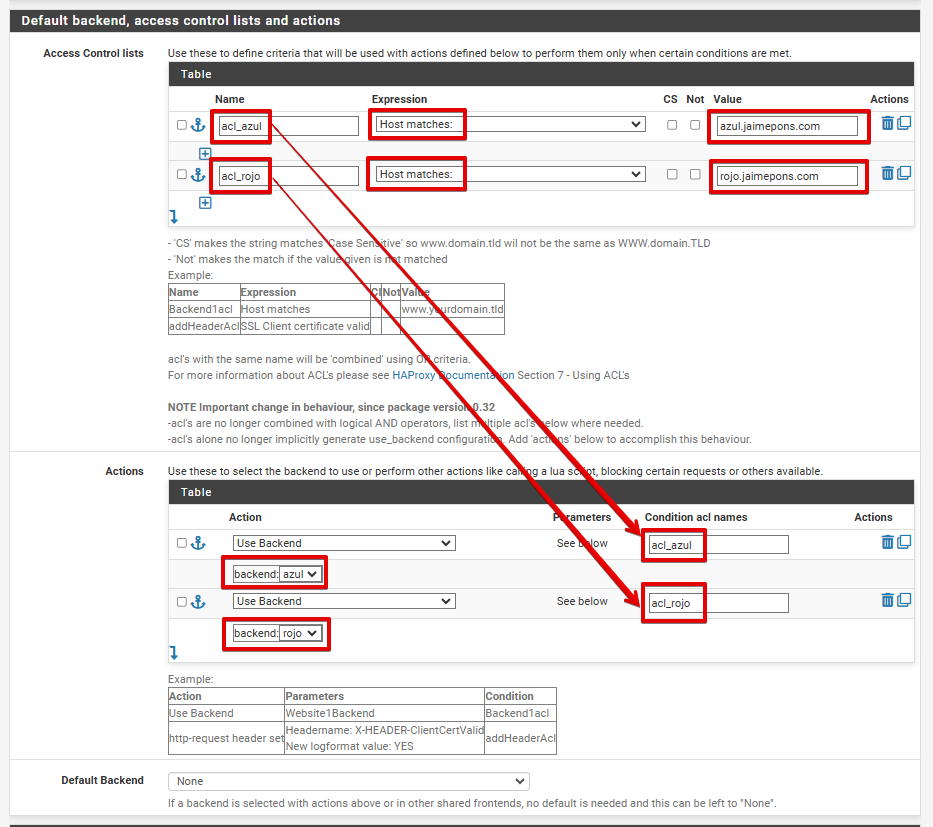Open the Default Backend dropdown

(348, 781)
